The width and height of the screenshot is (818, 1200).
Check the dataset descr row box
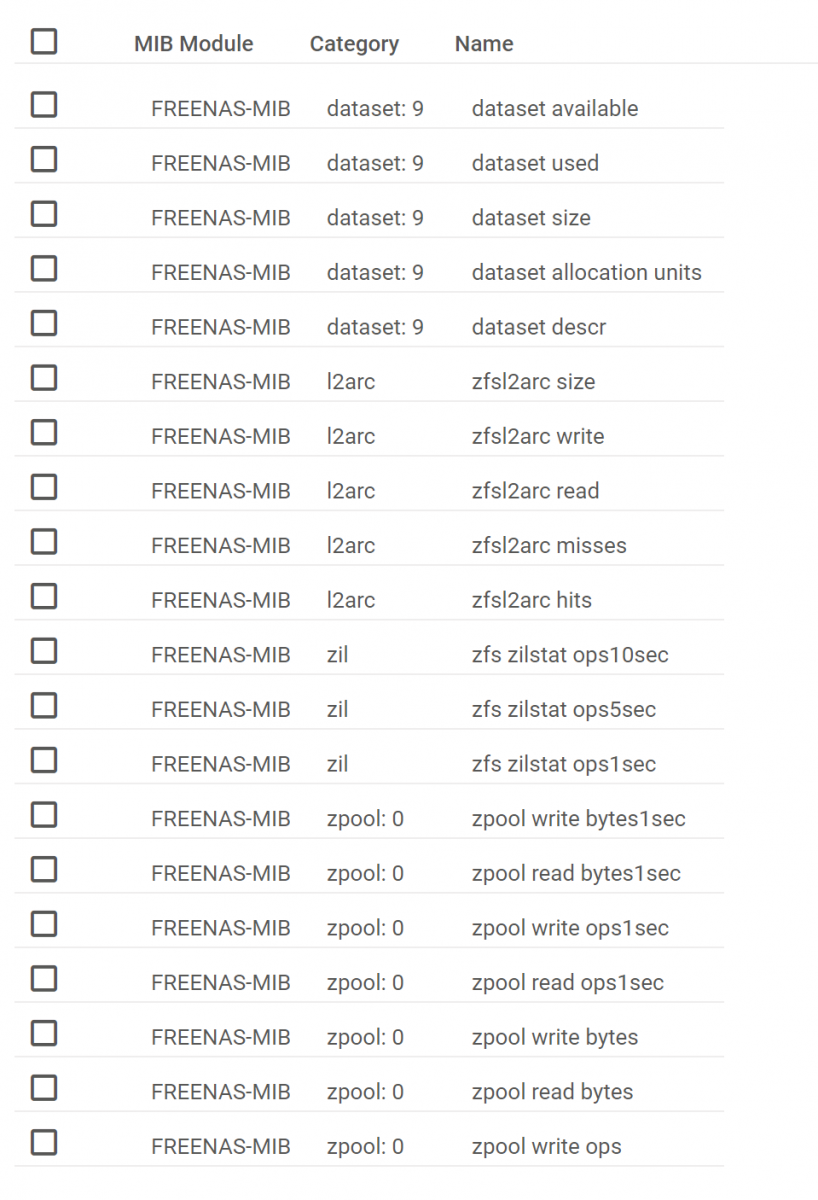coord(44,323)
